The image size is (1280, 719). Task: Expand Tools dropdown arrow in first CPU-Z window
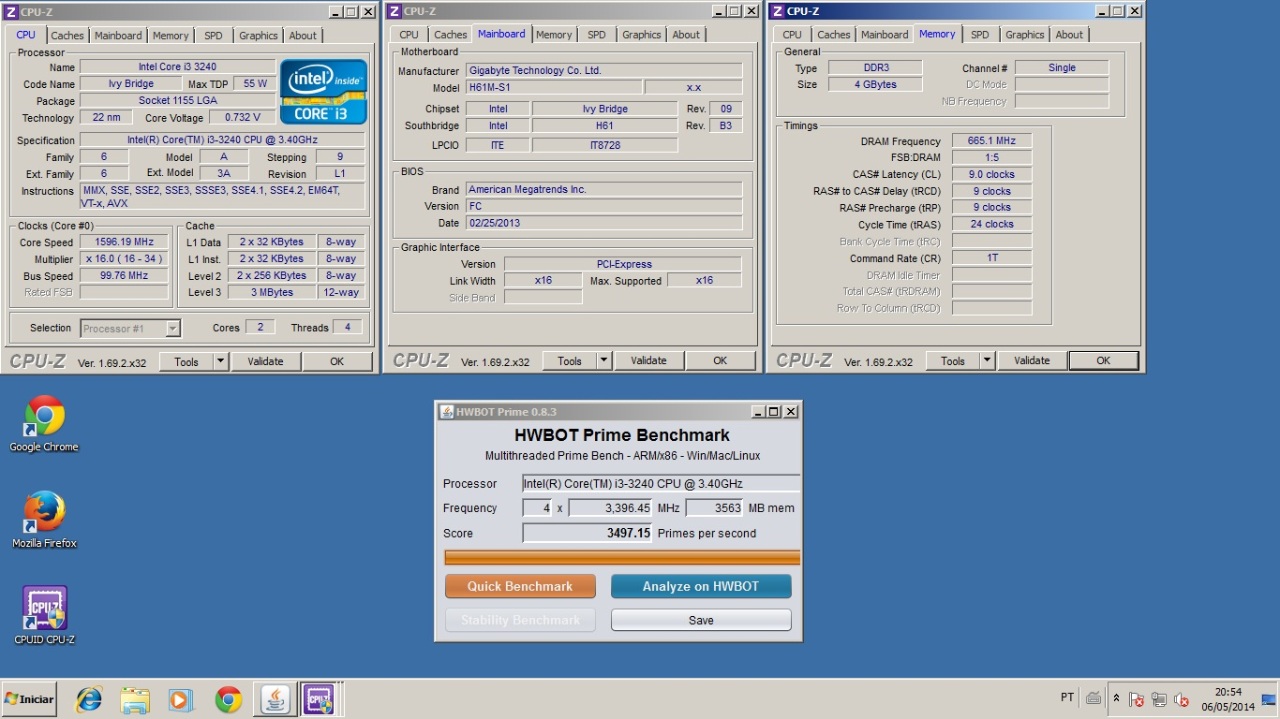tap(221, 362)
